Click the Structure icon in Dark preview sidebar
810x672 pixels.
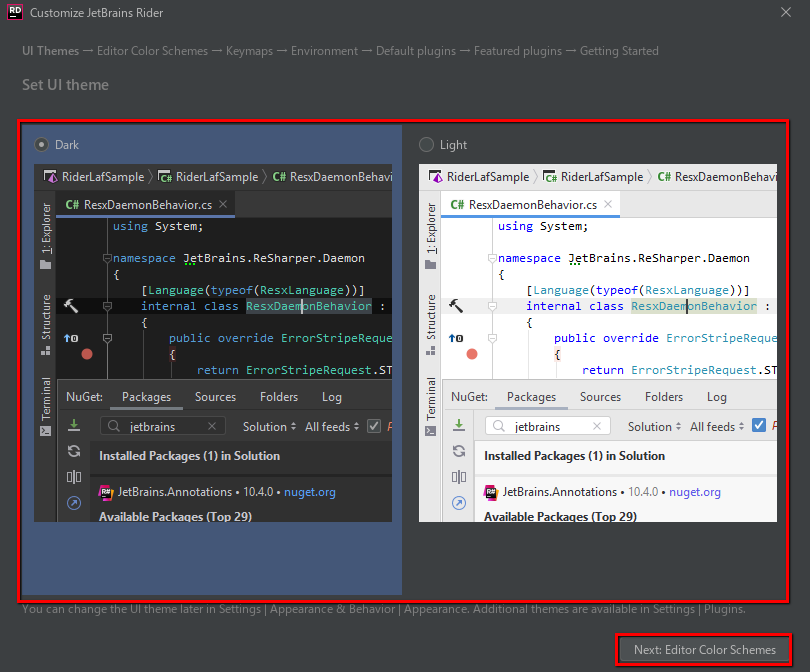[46, 351]
